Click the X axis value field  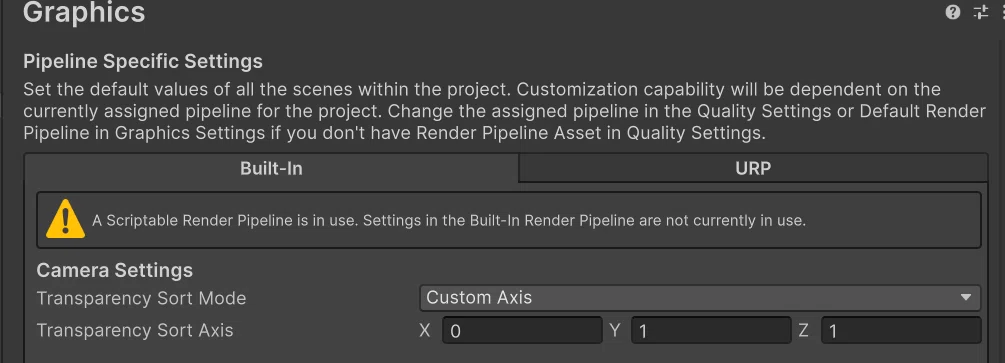[x=522, y=331]
